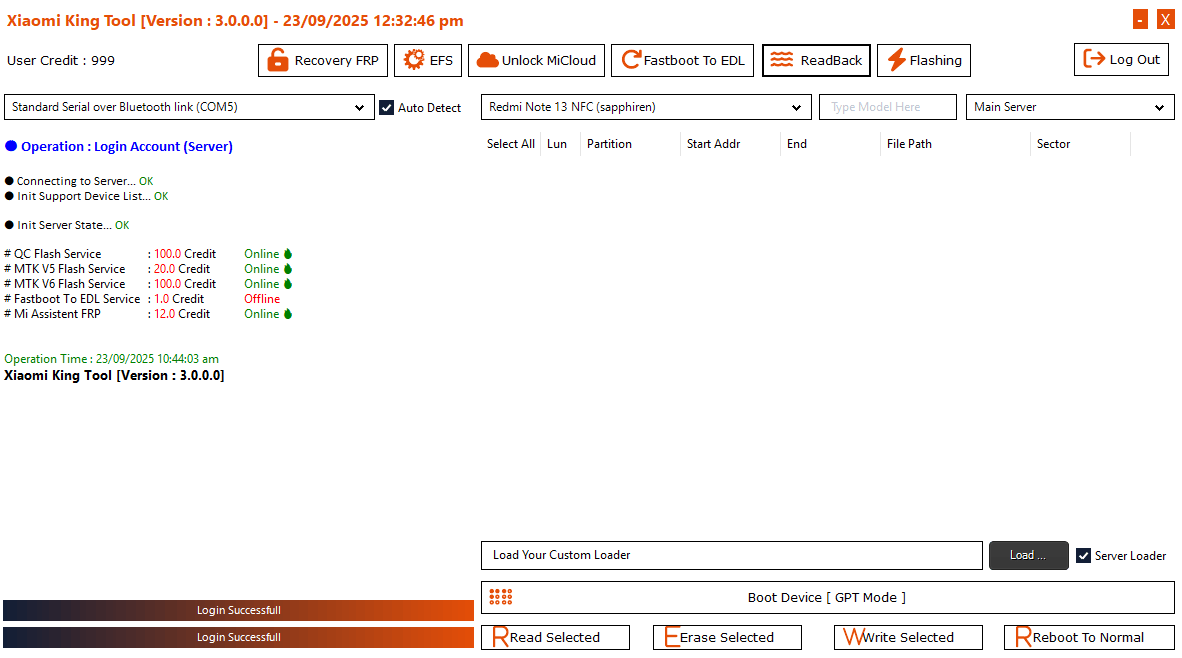Open Unlock MiCloud with the cloud icon
The width and height of the screenshot is (1182, 658).
coord(487,60)
